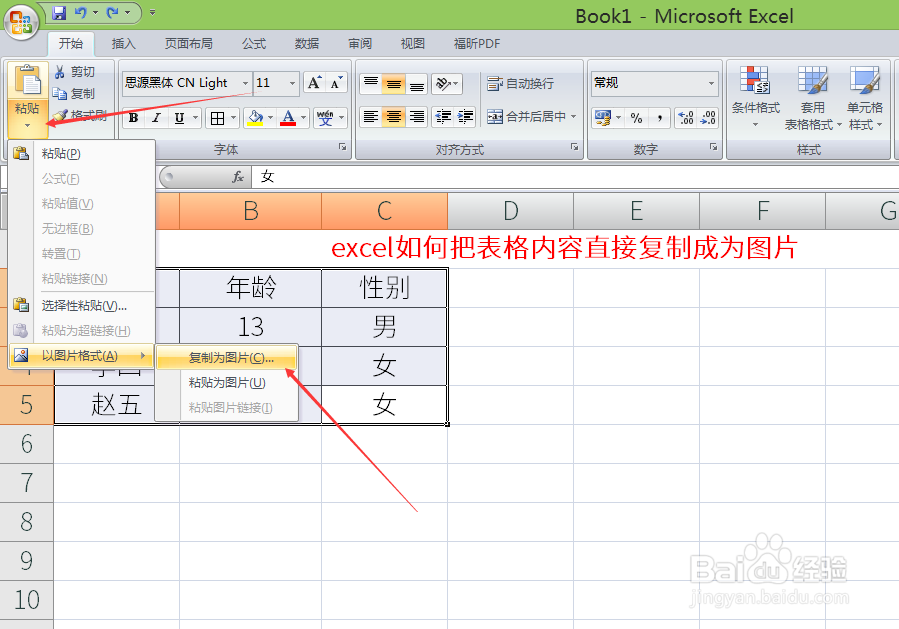Switch to the 页面布局 tab

click(189, 44)
